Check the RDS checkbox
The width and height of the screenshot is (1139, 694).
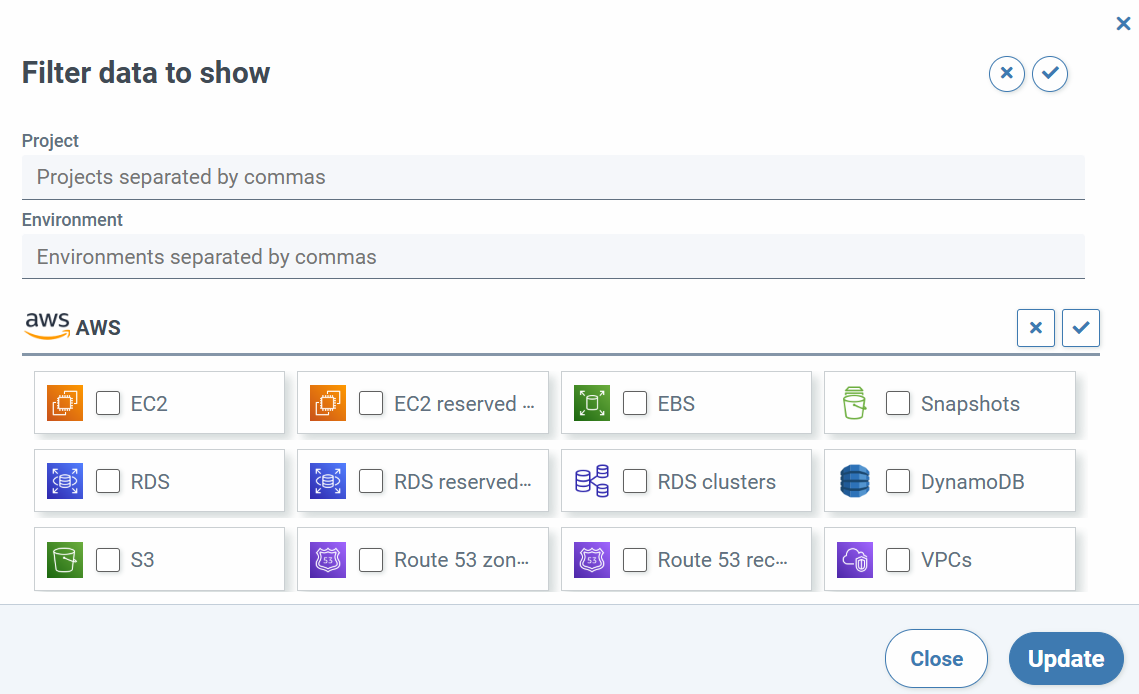[x=108, y=480]
